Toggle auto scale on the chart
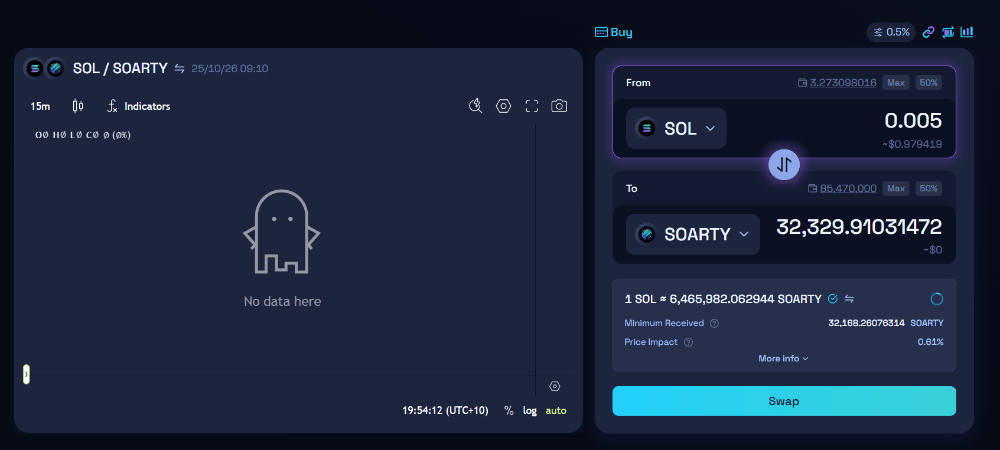1000x450 pixels. [556, 410]
